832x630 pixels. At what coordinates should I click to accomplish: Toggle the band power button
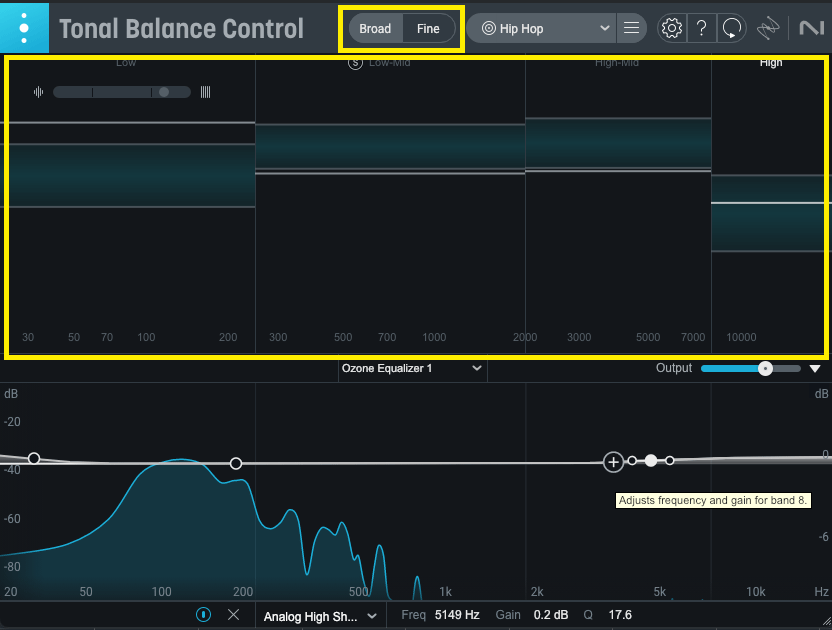click(x=203, y=615)
